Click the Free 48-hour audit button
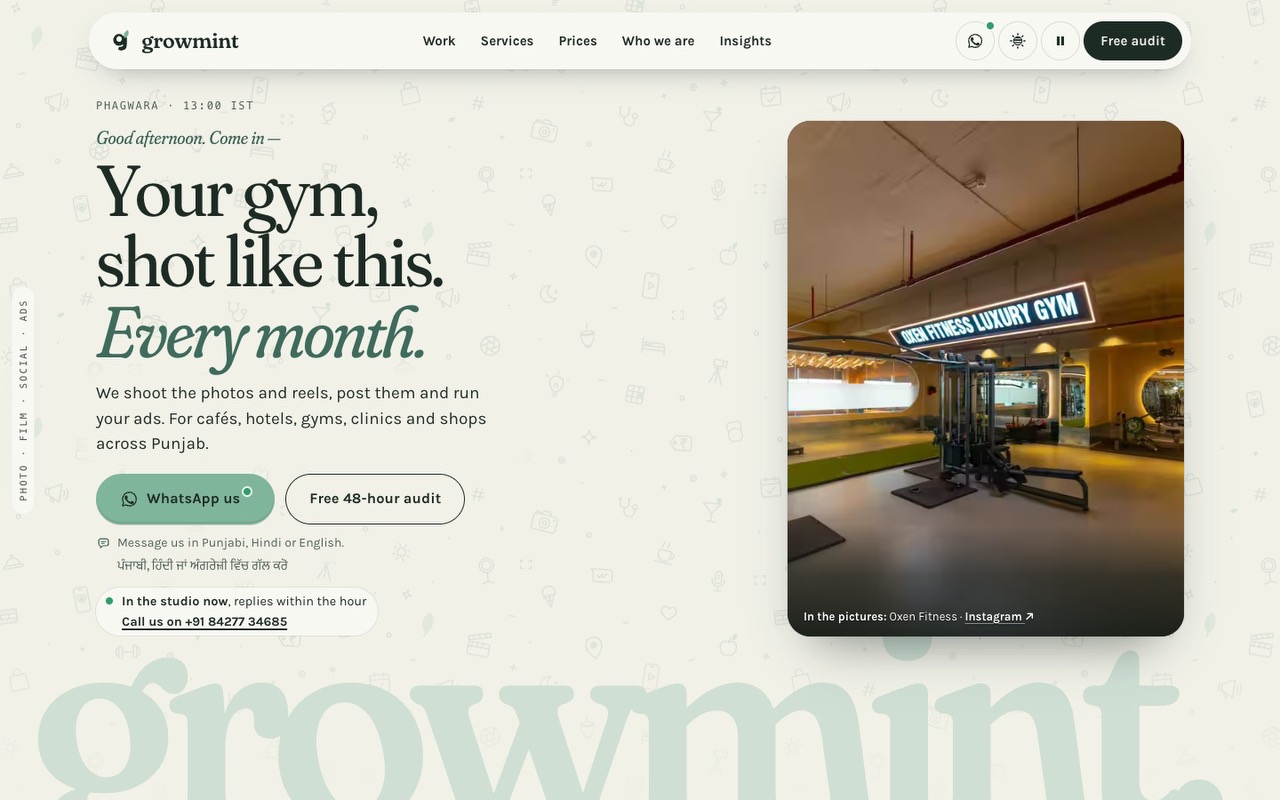The height and width of the screenshot is (800, 1280). click(x=375, y=499)
